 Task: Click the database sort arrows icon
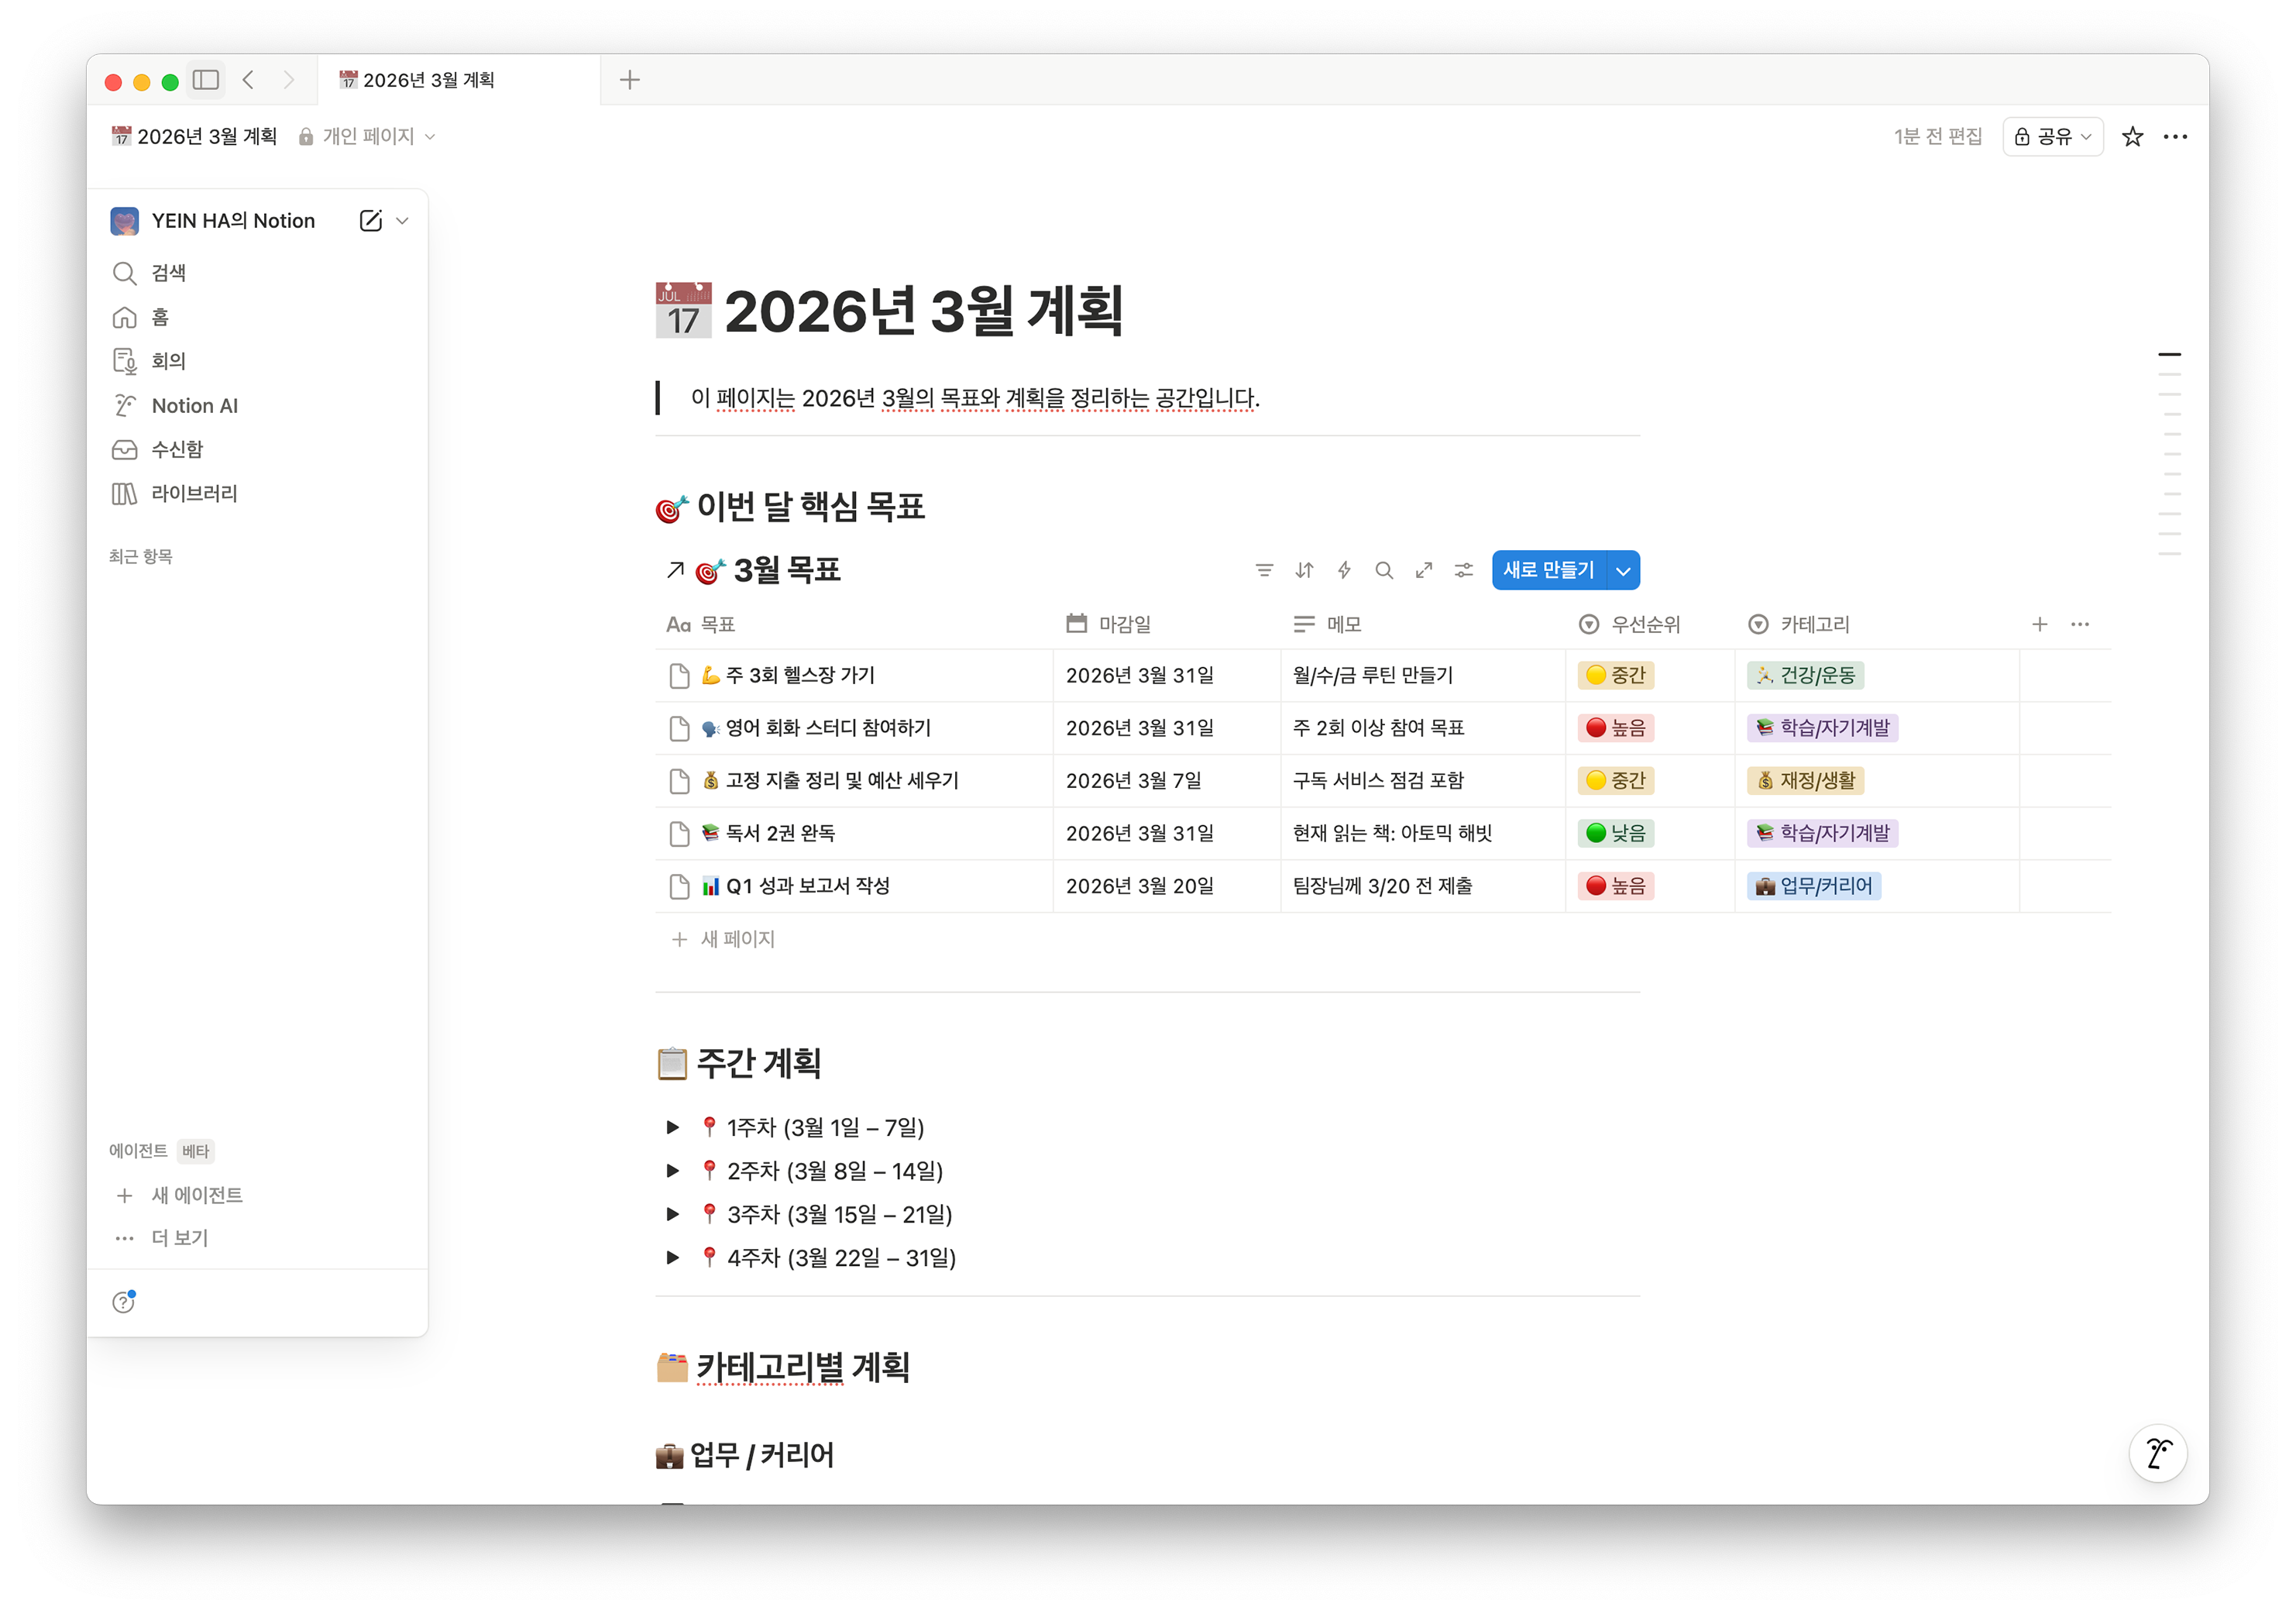tap(1304, 570)
